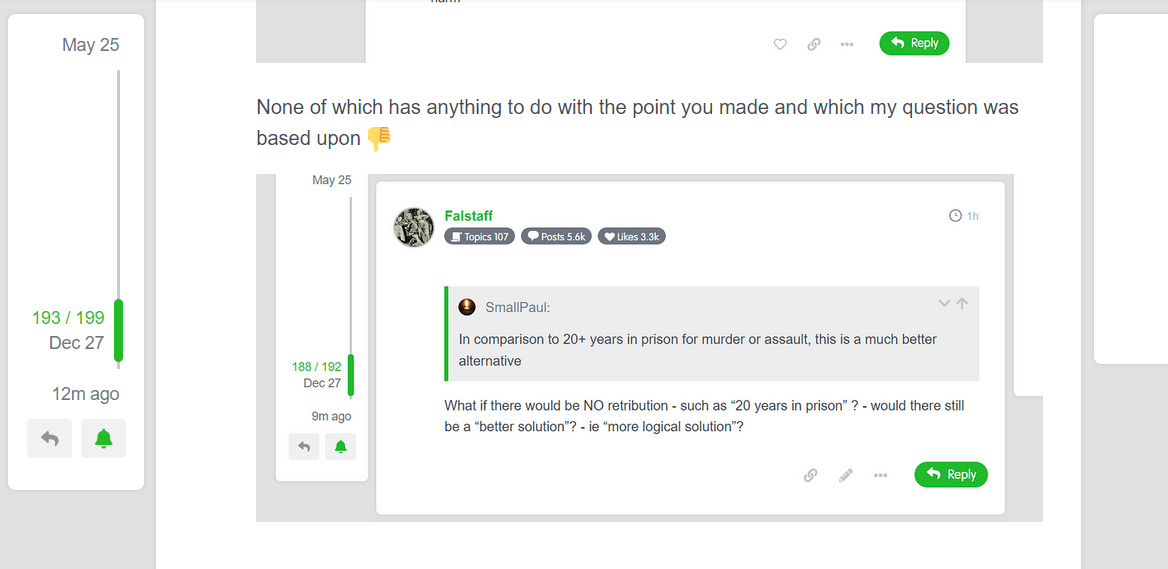Copy the link of Falstaff's post

point(811,475)
